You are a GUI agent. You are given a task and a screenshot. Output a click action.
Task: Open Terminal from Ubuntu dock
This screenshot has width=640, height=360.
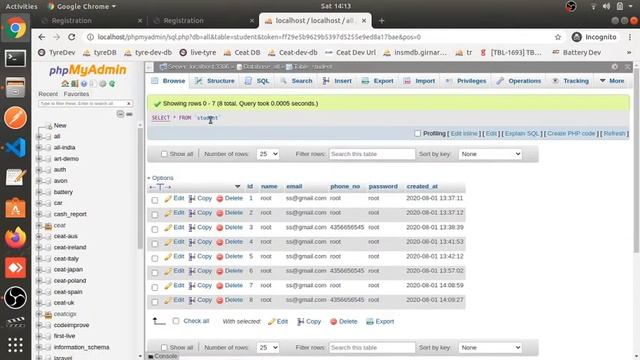pyautogui.click(x=16, y=58)
